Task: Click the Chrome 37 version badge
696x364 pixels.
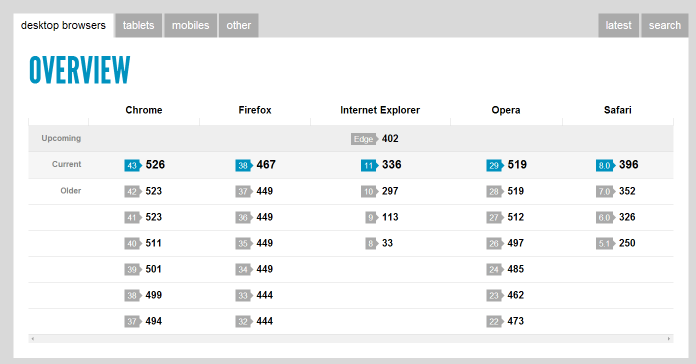Action: coord(133,321)
